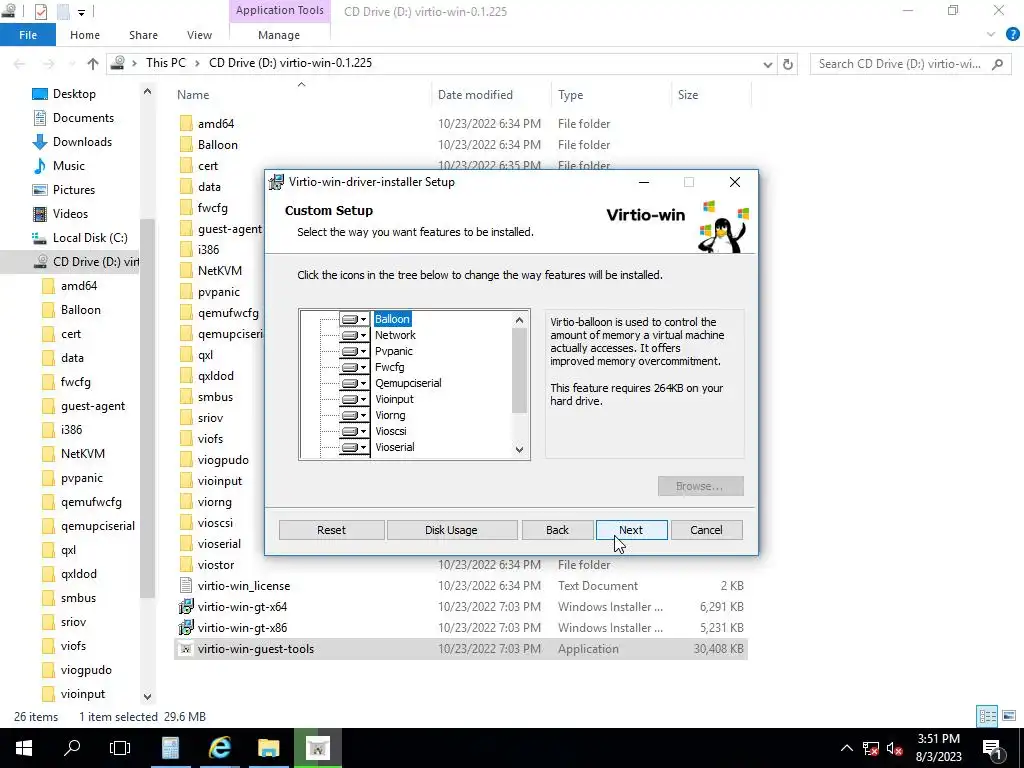Select amd64 folder in file list
Screen dimensions: 1024x768
point(216,123)
